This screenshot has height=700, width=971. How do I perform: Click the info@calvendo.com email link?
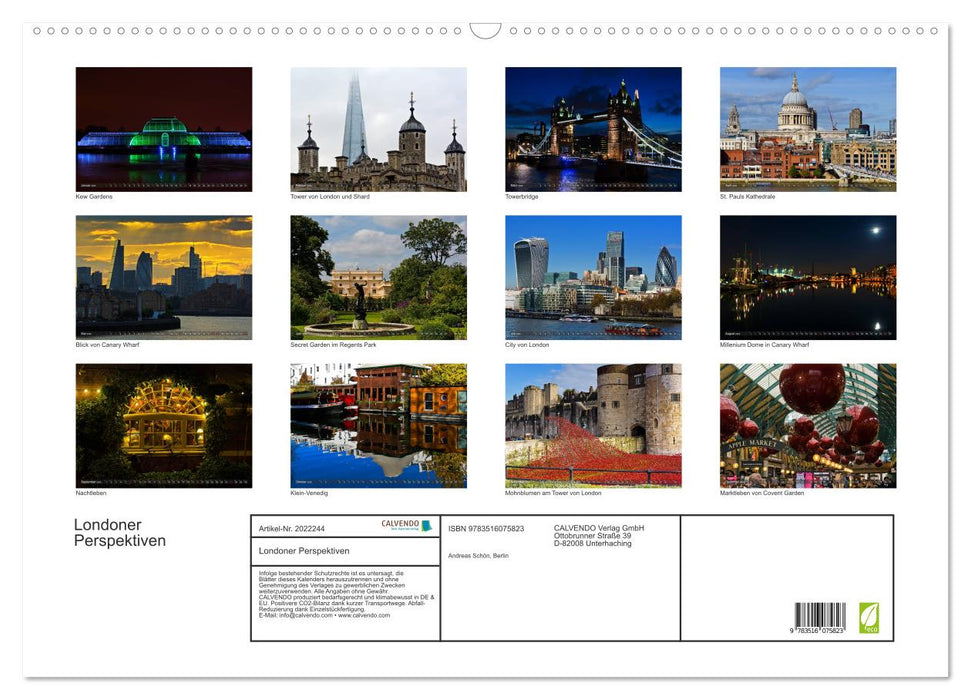tap(304, 616)
